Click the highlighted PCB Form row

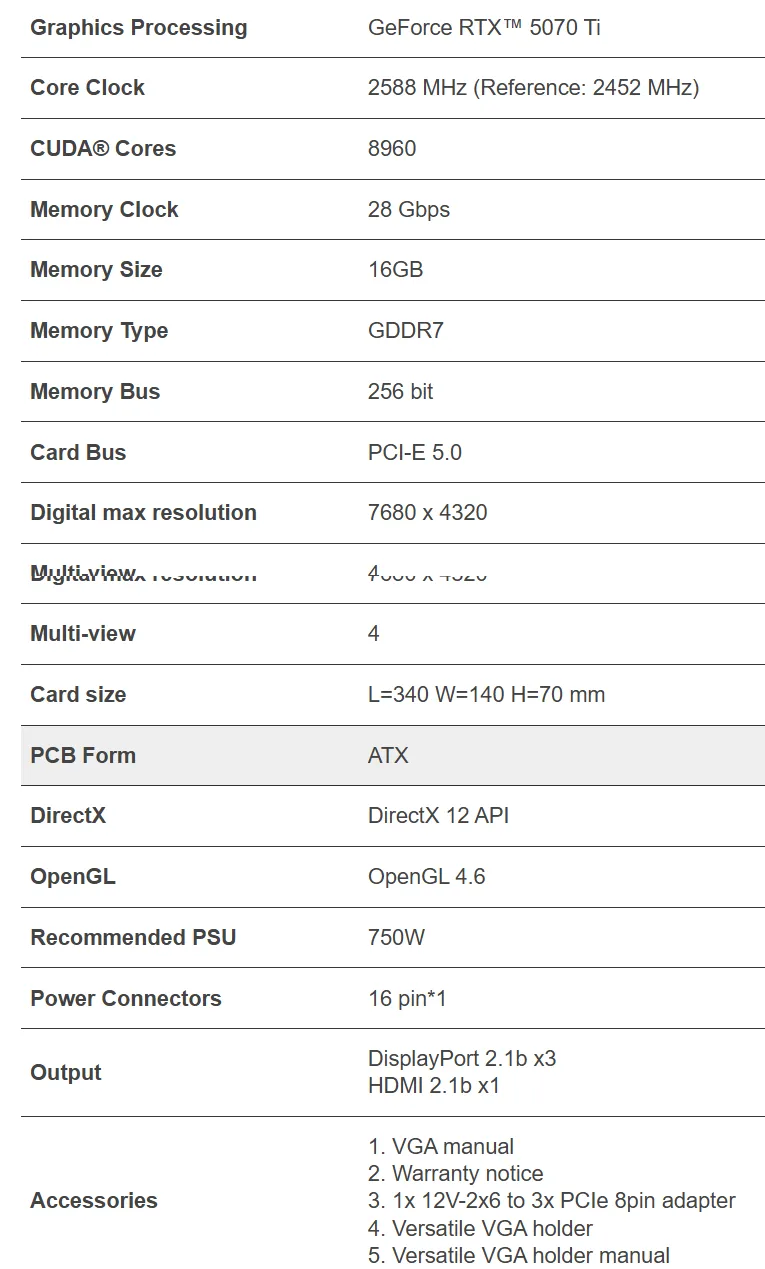[393, 756]
